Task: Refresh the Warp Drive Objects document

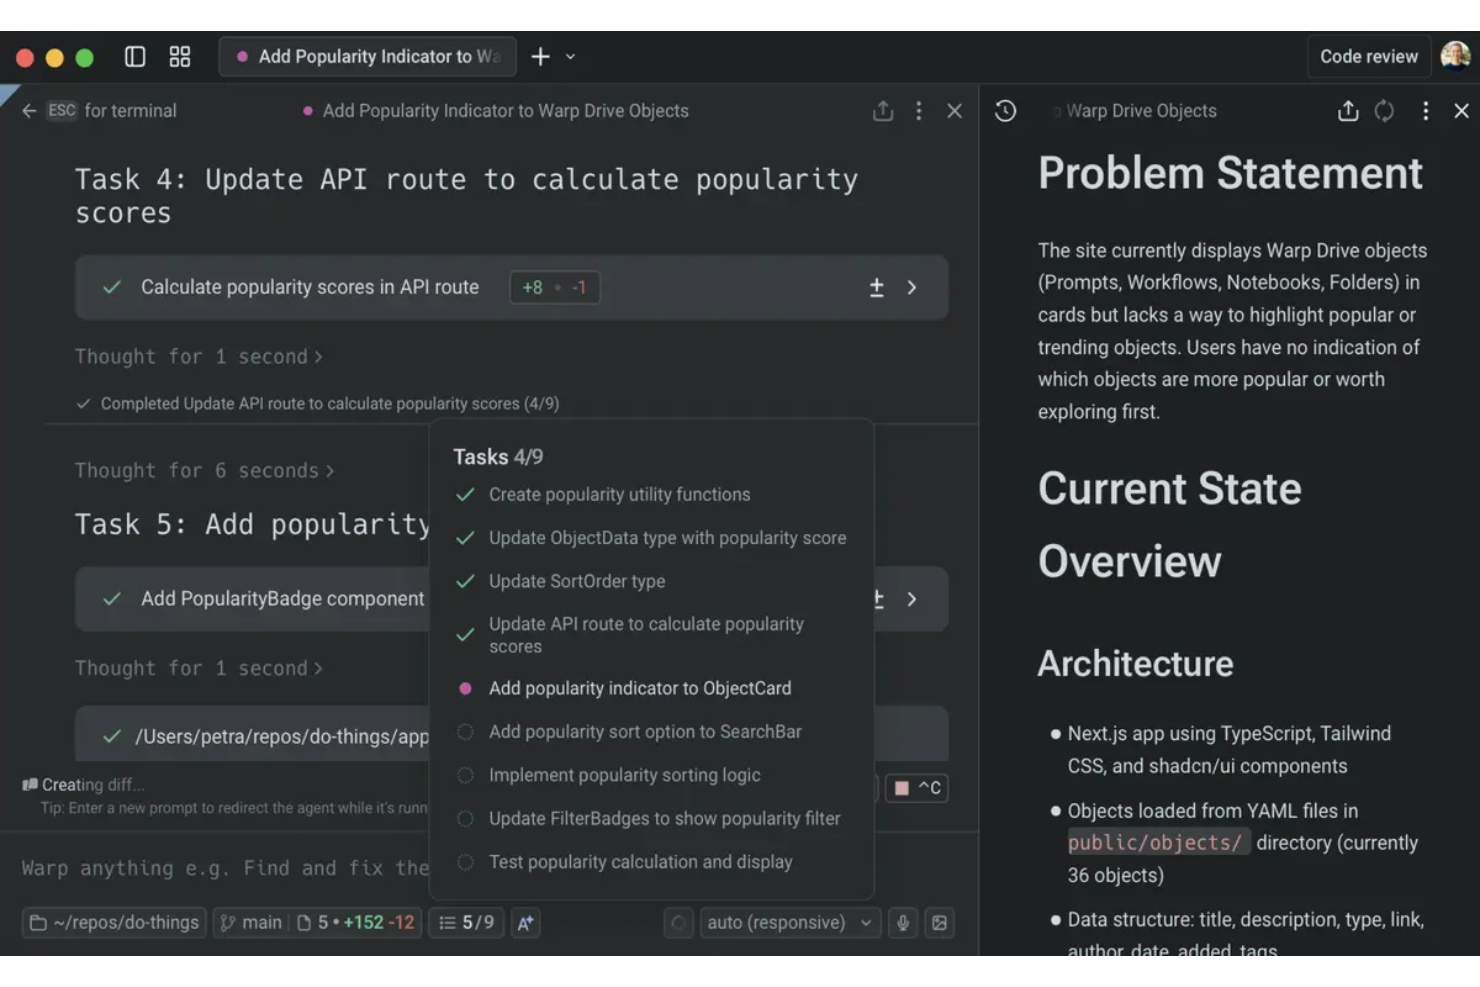Action: tap(1384, 111)
